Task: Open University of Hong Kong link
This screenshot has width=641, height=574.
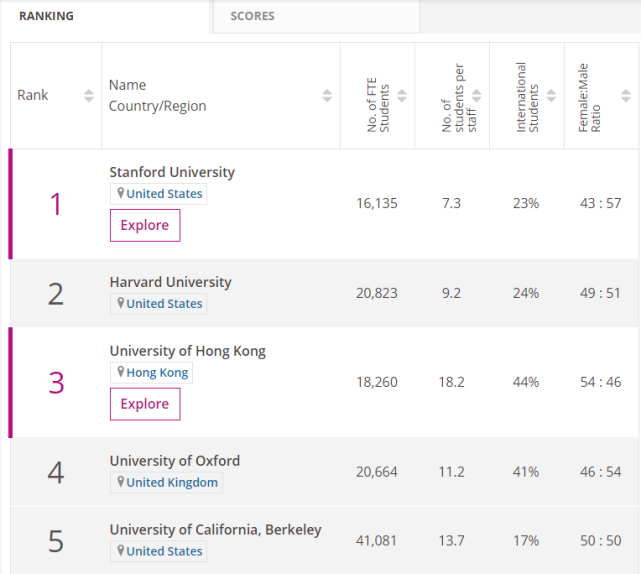Action: 187,351
